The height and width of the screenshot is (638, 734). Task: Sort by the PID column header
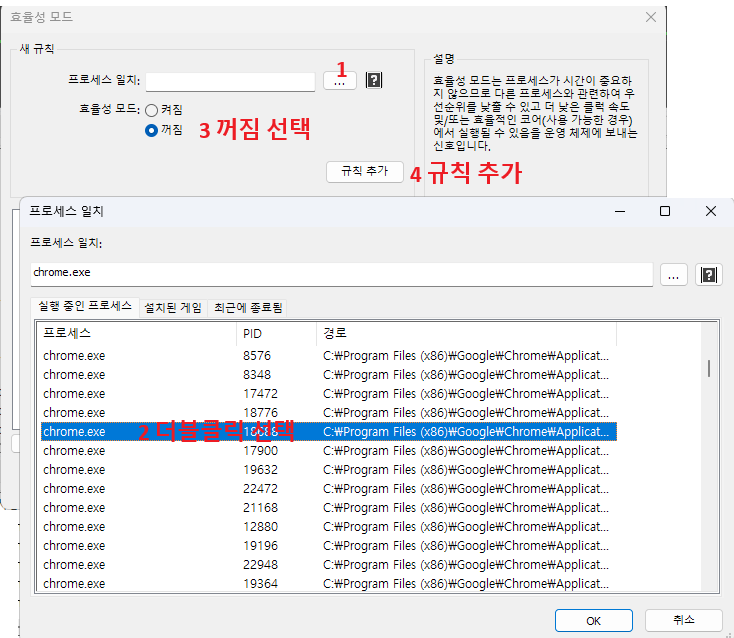[x=277, y=334]
